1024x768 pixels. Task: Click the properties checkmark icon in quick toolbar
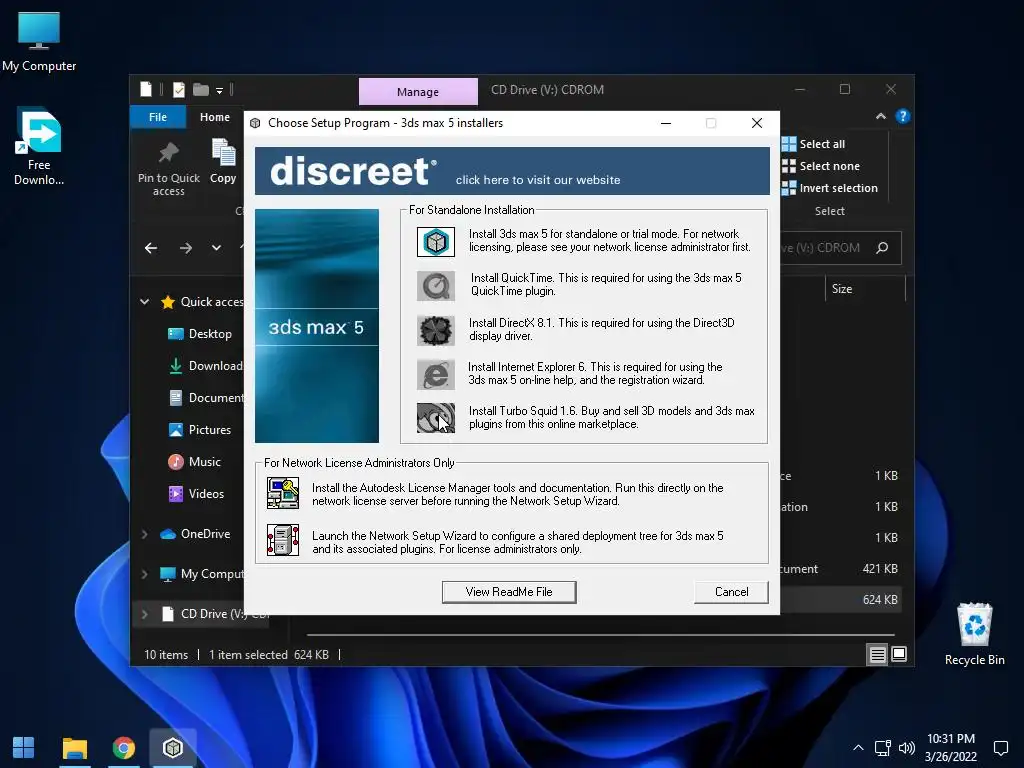(x=178, y=89)
